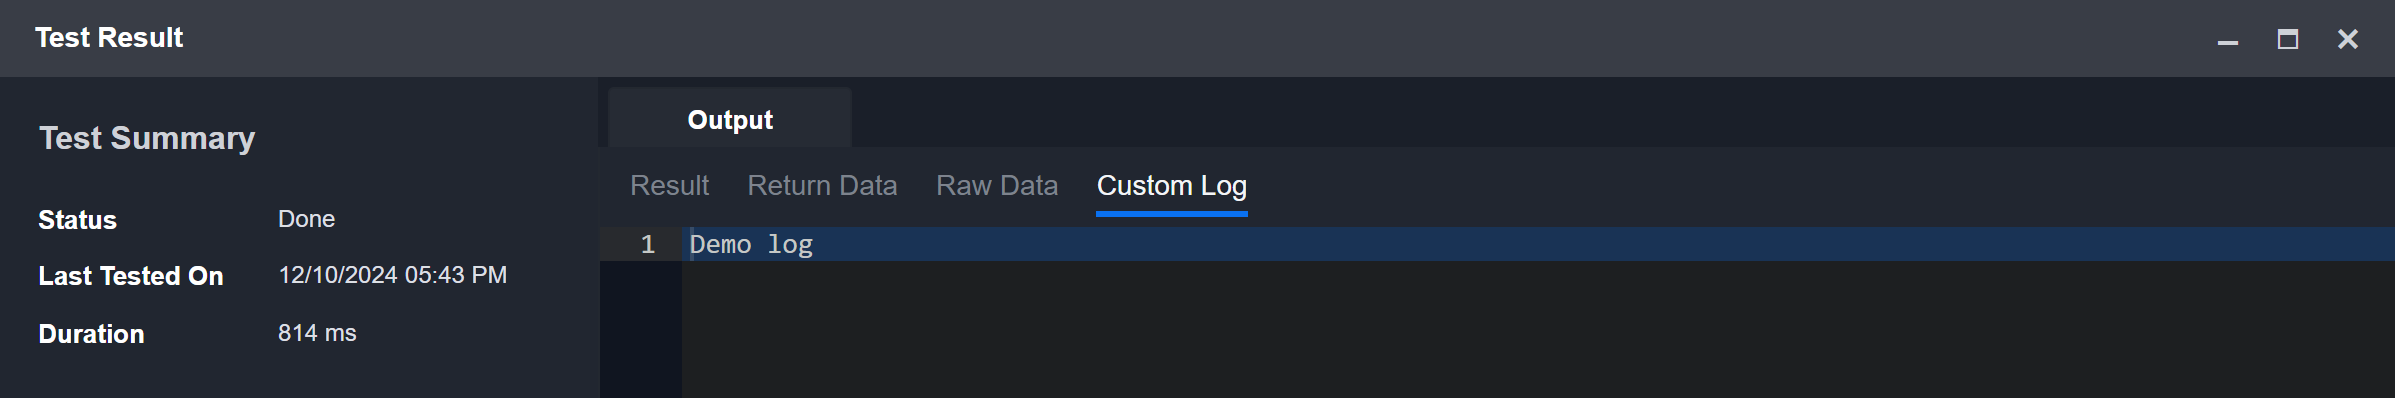Switch to the Result sub-tab
The image size is (2395, 398).
669,186
